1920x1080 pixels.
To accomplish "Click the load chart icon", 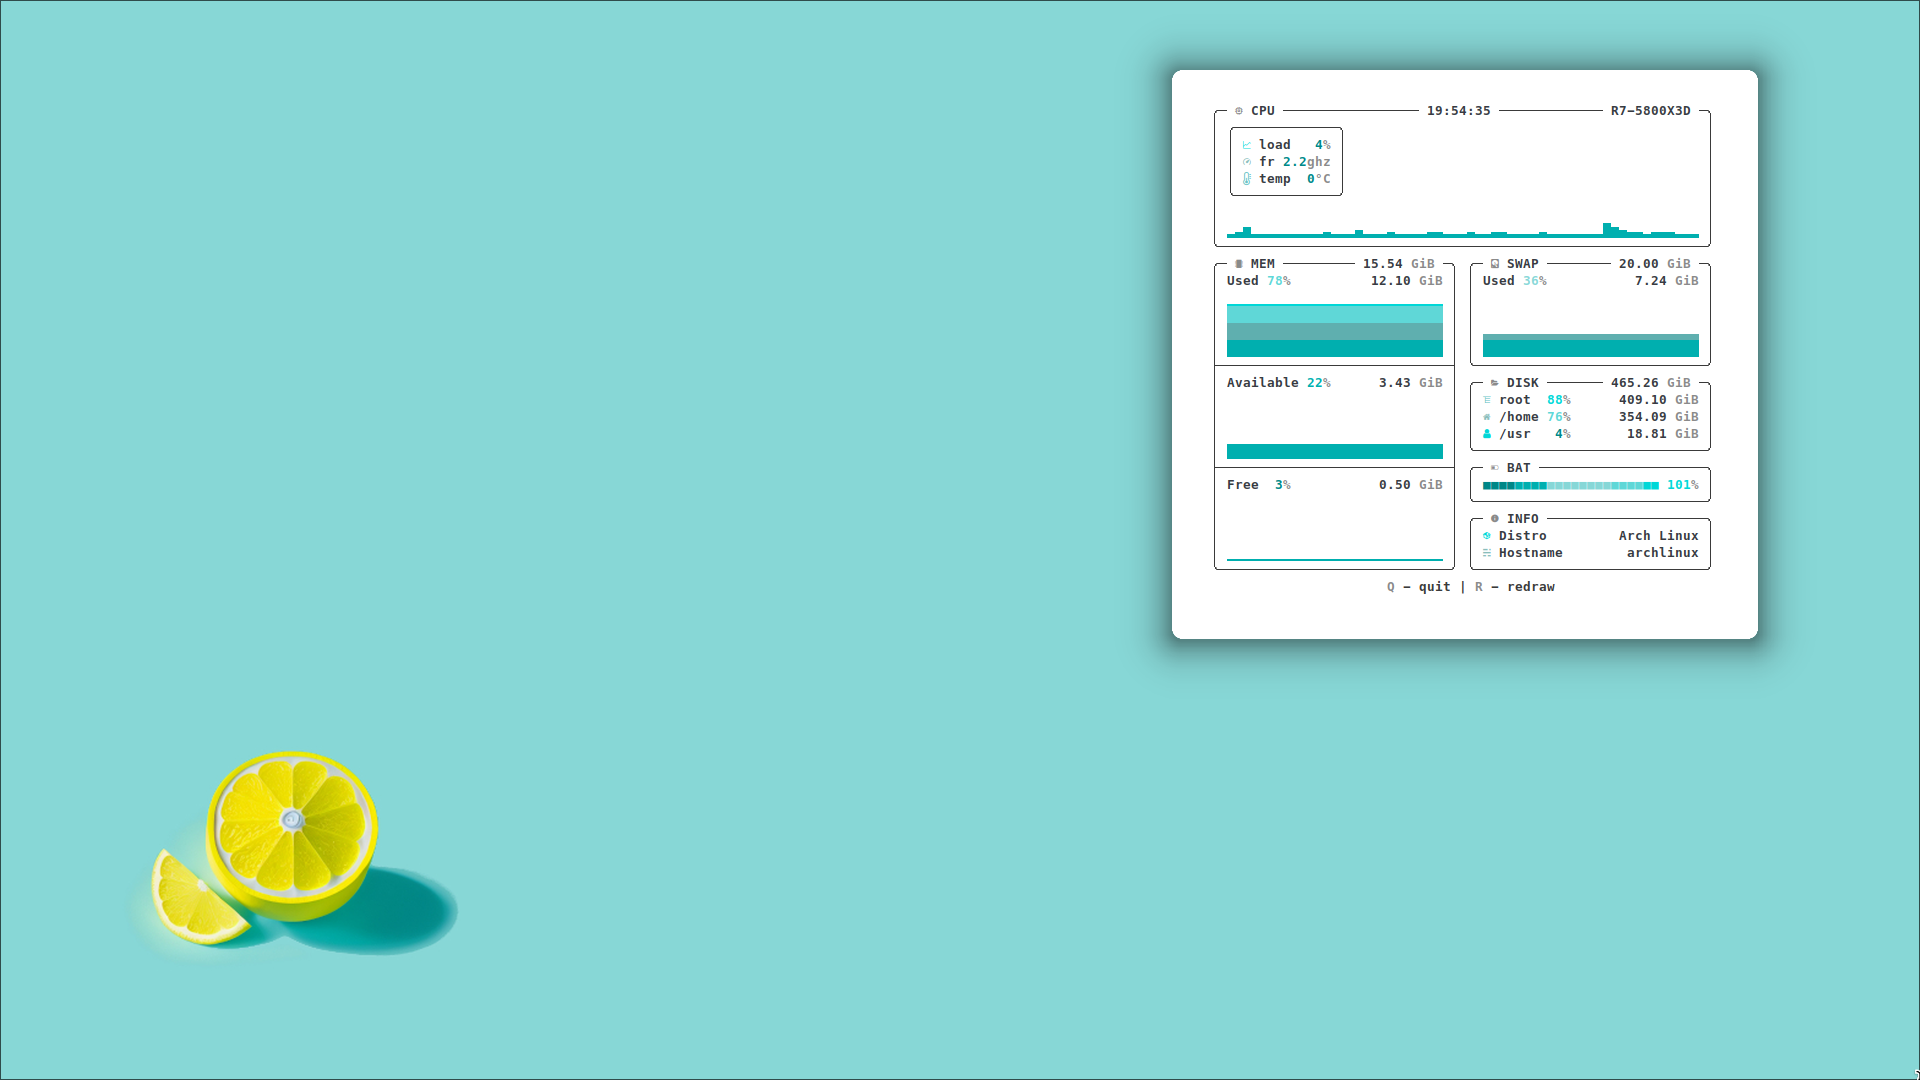I will pyautogui.click(x=1247, y=145).
